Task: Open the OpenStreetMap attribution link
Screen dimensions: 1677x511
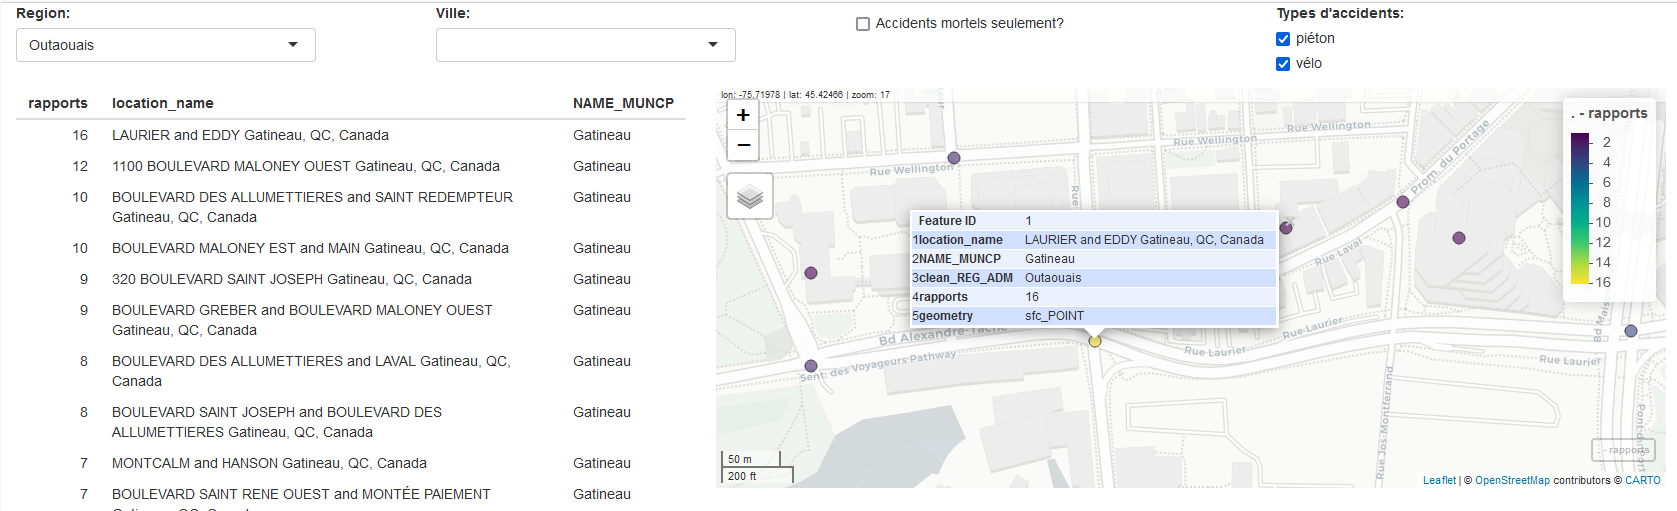Action: click(x=1512, y=480)
